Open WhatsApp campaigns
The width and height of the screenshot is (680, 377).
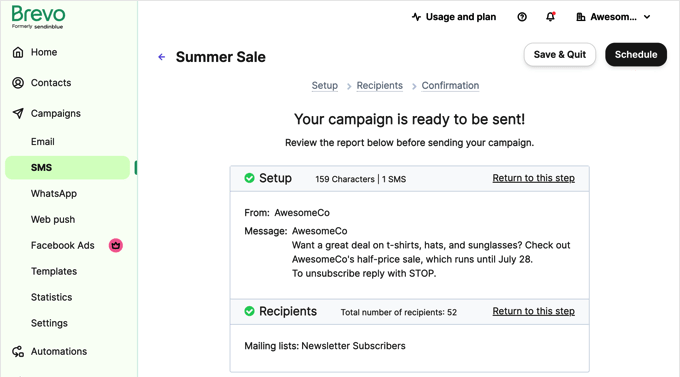pyautogui.click(x=54, y=193)
